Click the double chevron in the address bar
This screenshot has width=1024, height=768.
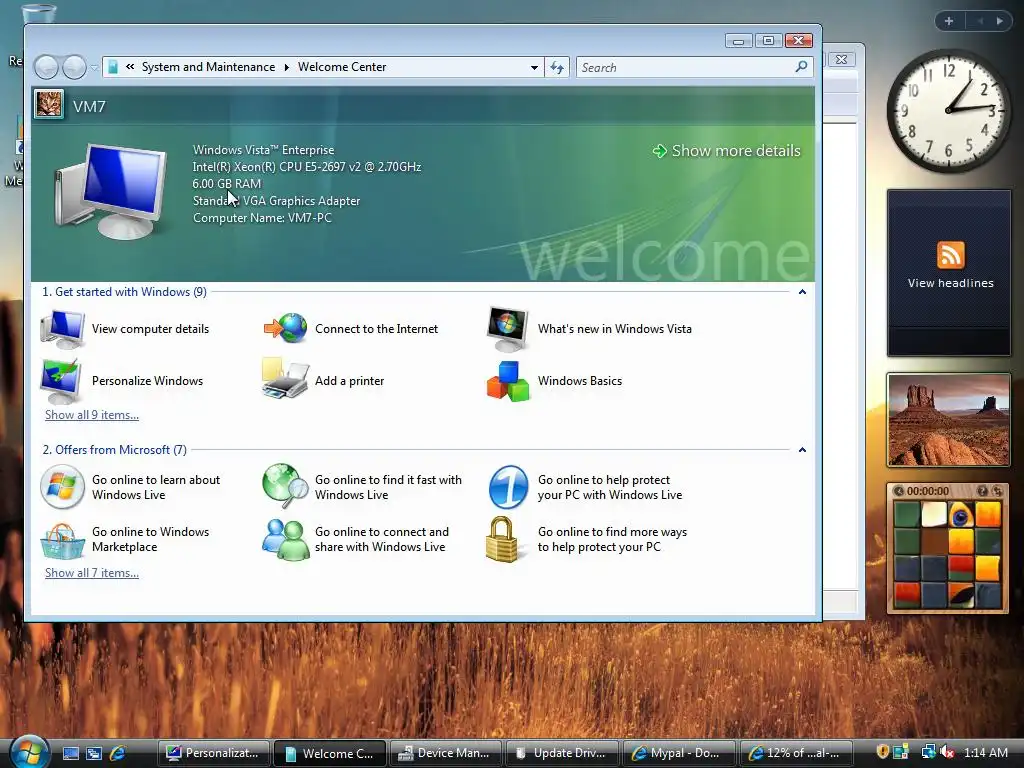coord(130,67)
